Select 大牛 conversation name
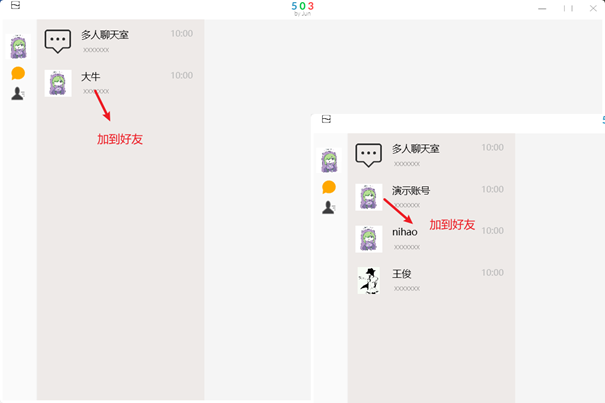Viewport: 605px width, 403px height. 91,76
